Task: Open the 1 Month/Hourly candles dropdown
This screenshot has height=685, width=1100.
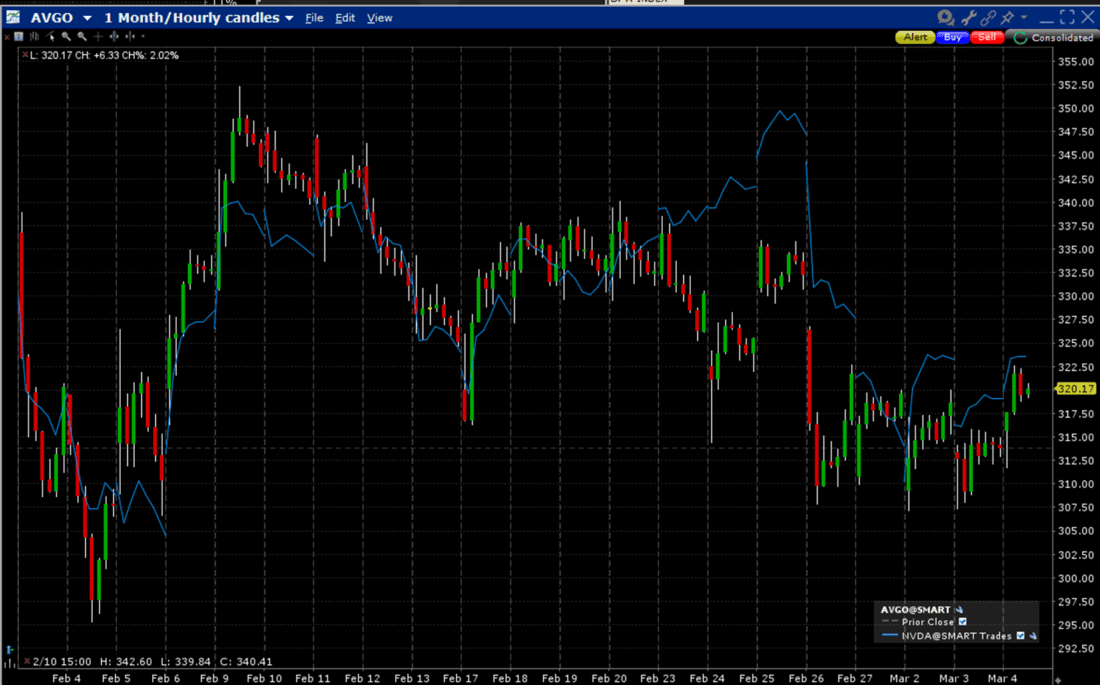Action: pos(290,17)
